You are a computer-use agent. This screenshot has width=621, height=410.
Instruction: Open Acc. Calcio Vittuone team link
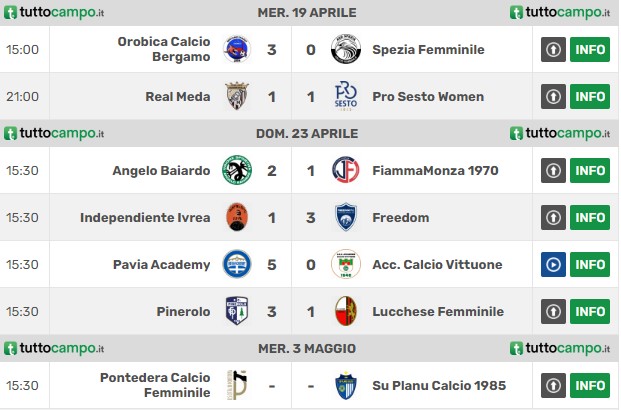coord(437,264)
